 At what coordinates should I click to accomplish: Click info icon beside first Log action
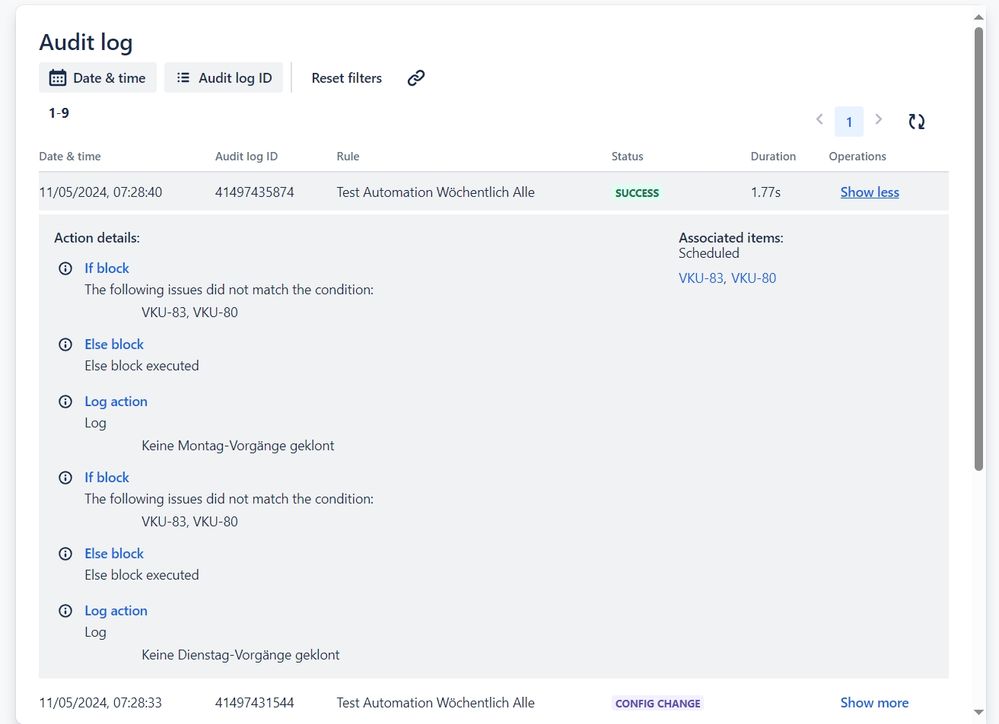click(65, 402)
